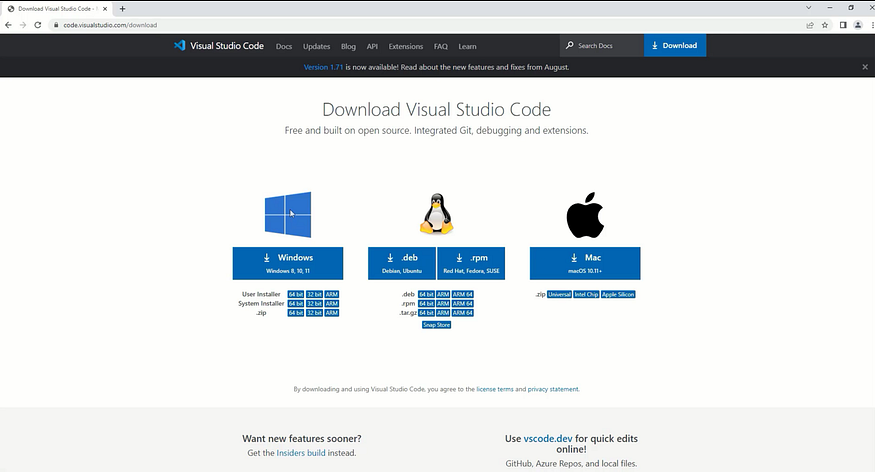
Task: Select Linux .rpm ARM 64
Action: click(463, 304)
